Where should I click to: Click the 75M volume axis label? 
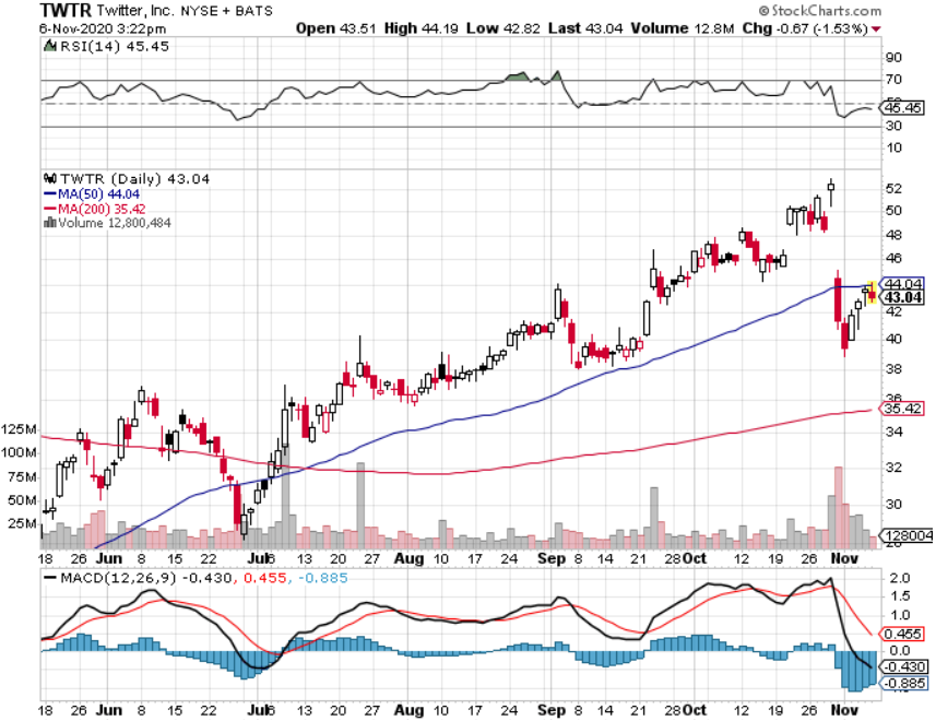[23, 477]
